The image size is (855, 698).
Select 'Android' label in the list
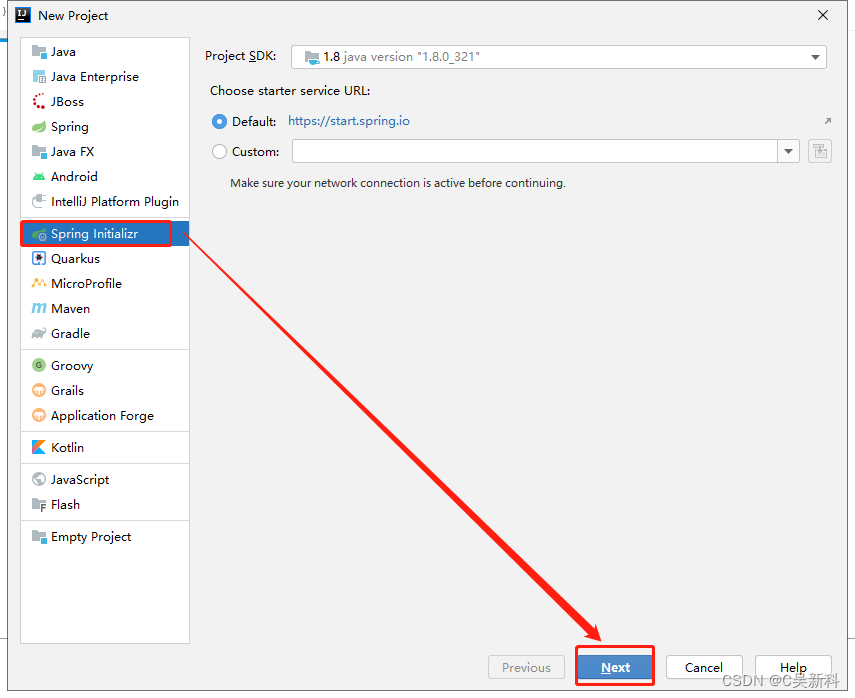pyautogui.click(x=74, y=177)
